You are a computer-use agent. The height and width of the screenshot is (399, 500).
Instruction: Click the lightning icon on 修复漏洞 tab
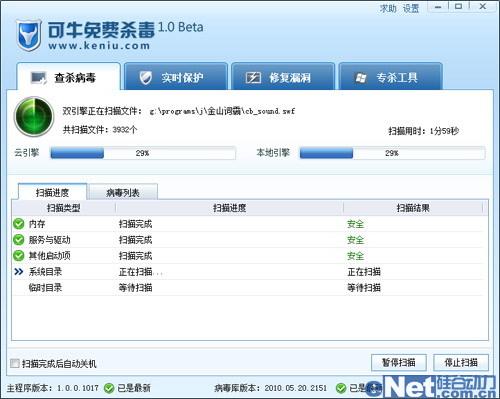click(x=253, y=78)
